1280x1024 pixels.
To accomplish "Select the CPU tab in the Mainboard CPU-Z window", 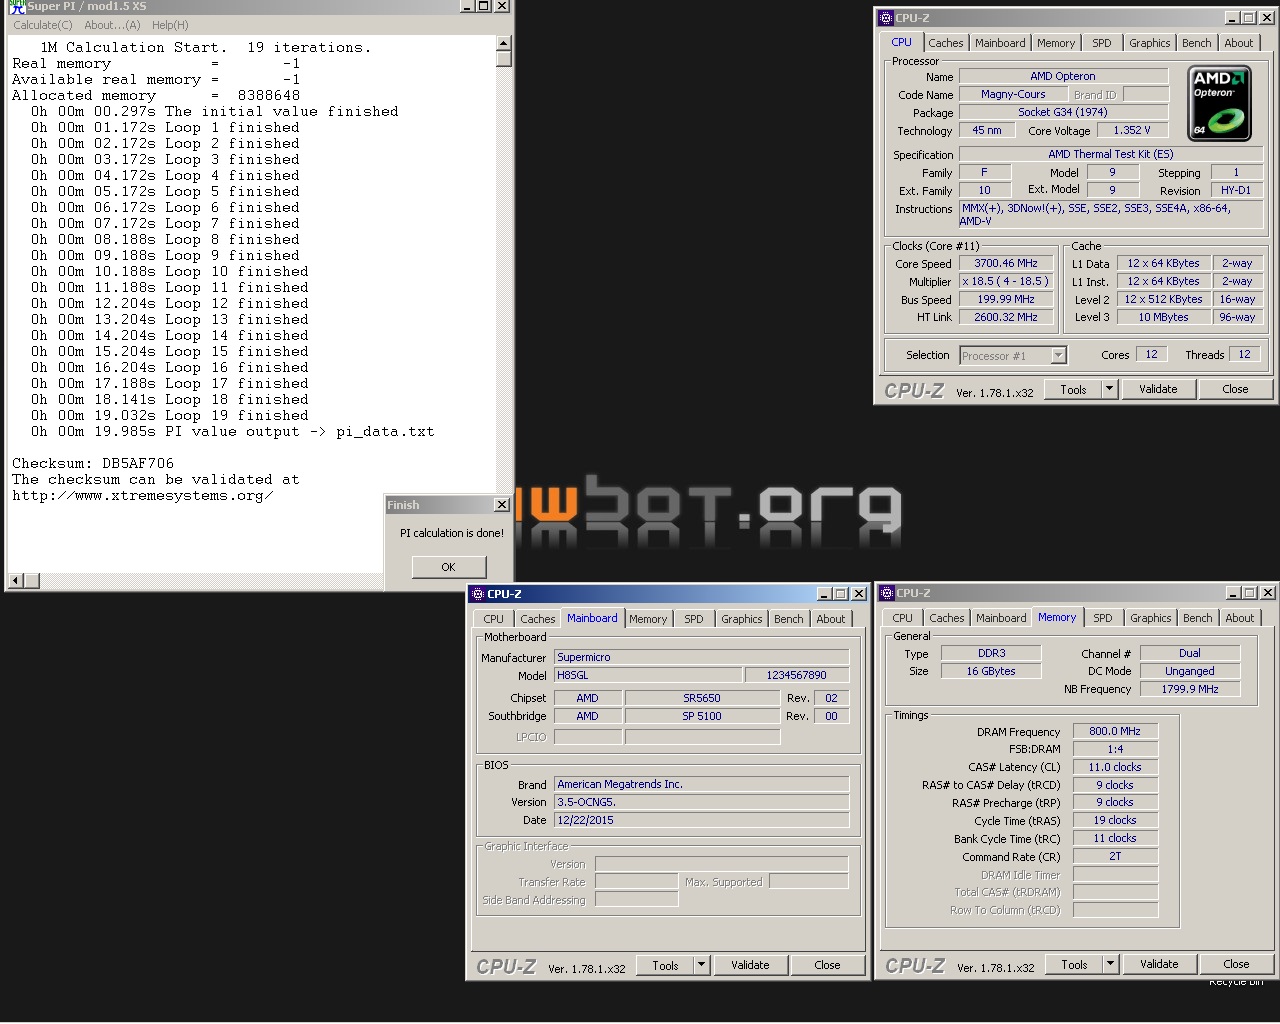I will [x=493, y=619].
